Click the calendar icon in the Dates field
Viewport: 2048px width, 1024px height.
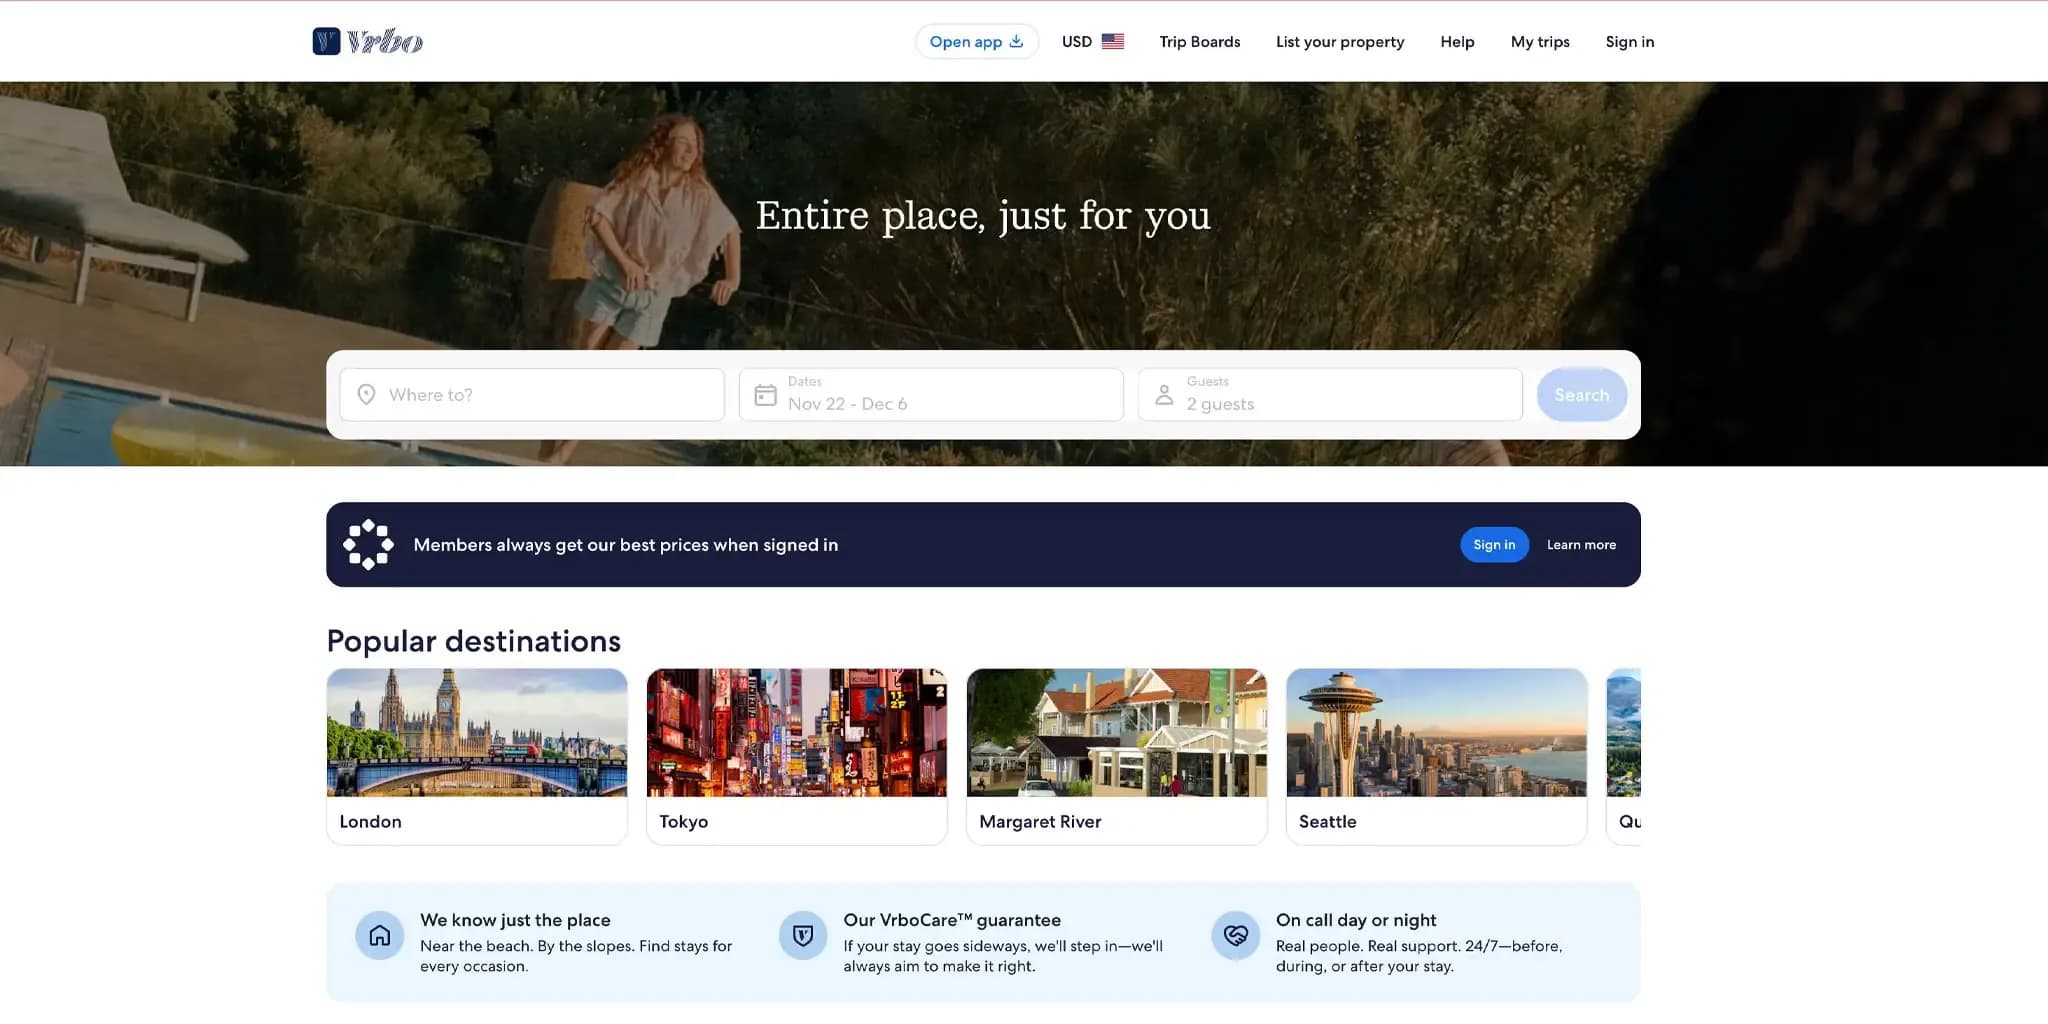pos(765,394)
